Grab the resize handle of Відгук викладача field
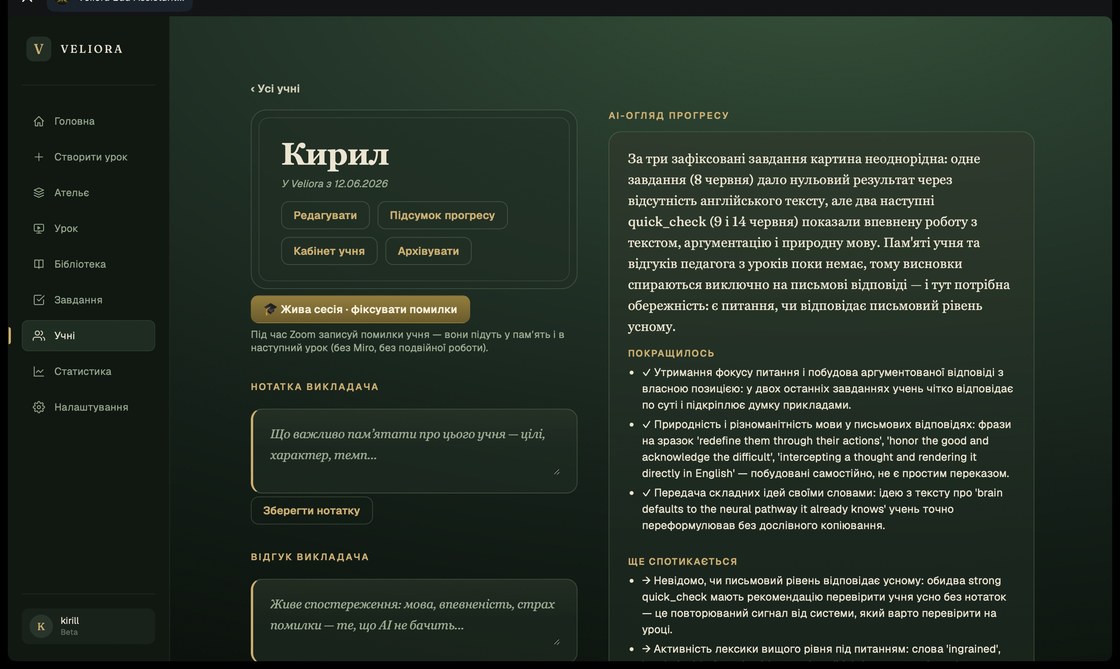Screen dimensions: 1120x669 [556, 641]
